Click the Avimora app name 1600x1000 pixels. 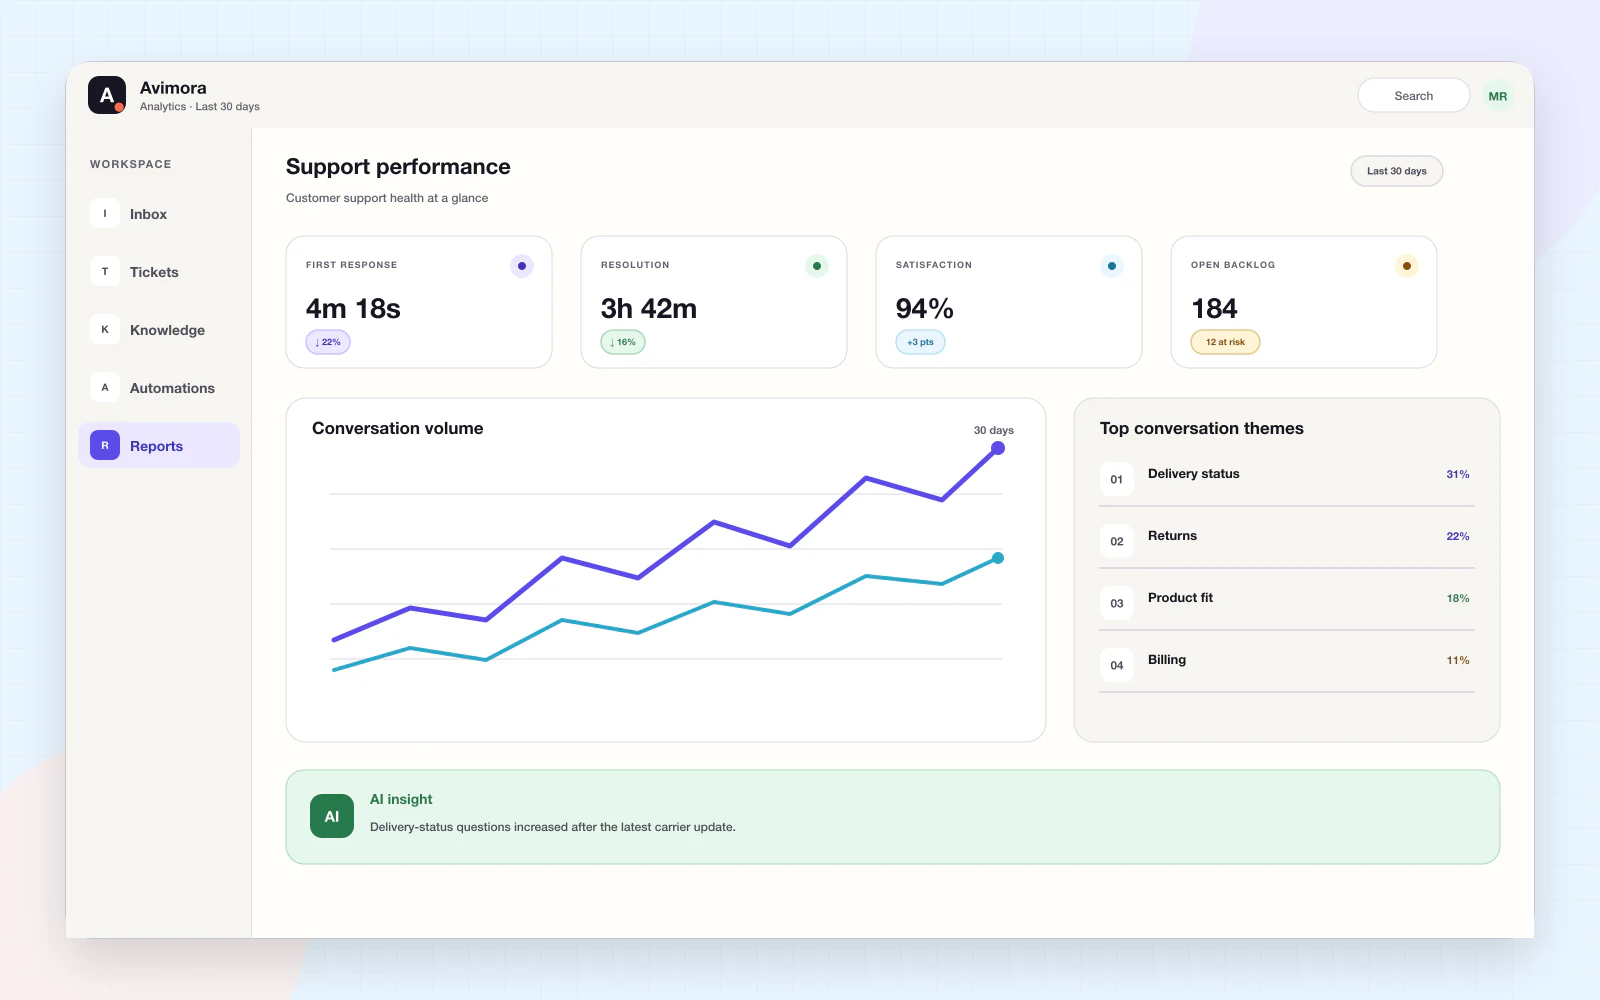173,88
